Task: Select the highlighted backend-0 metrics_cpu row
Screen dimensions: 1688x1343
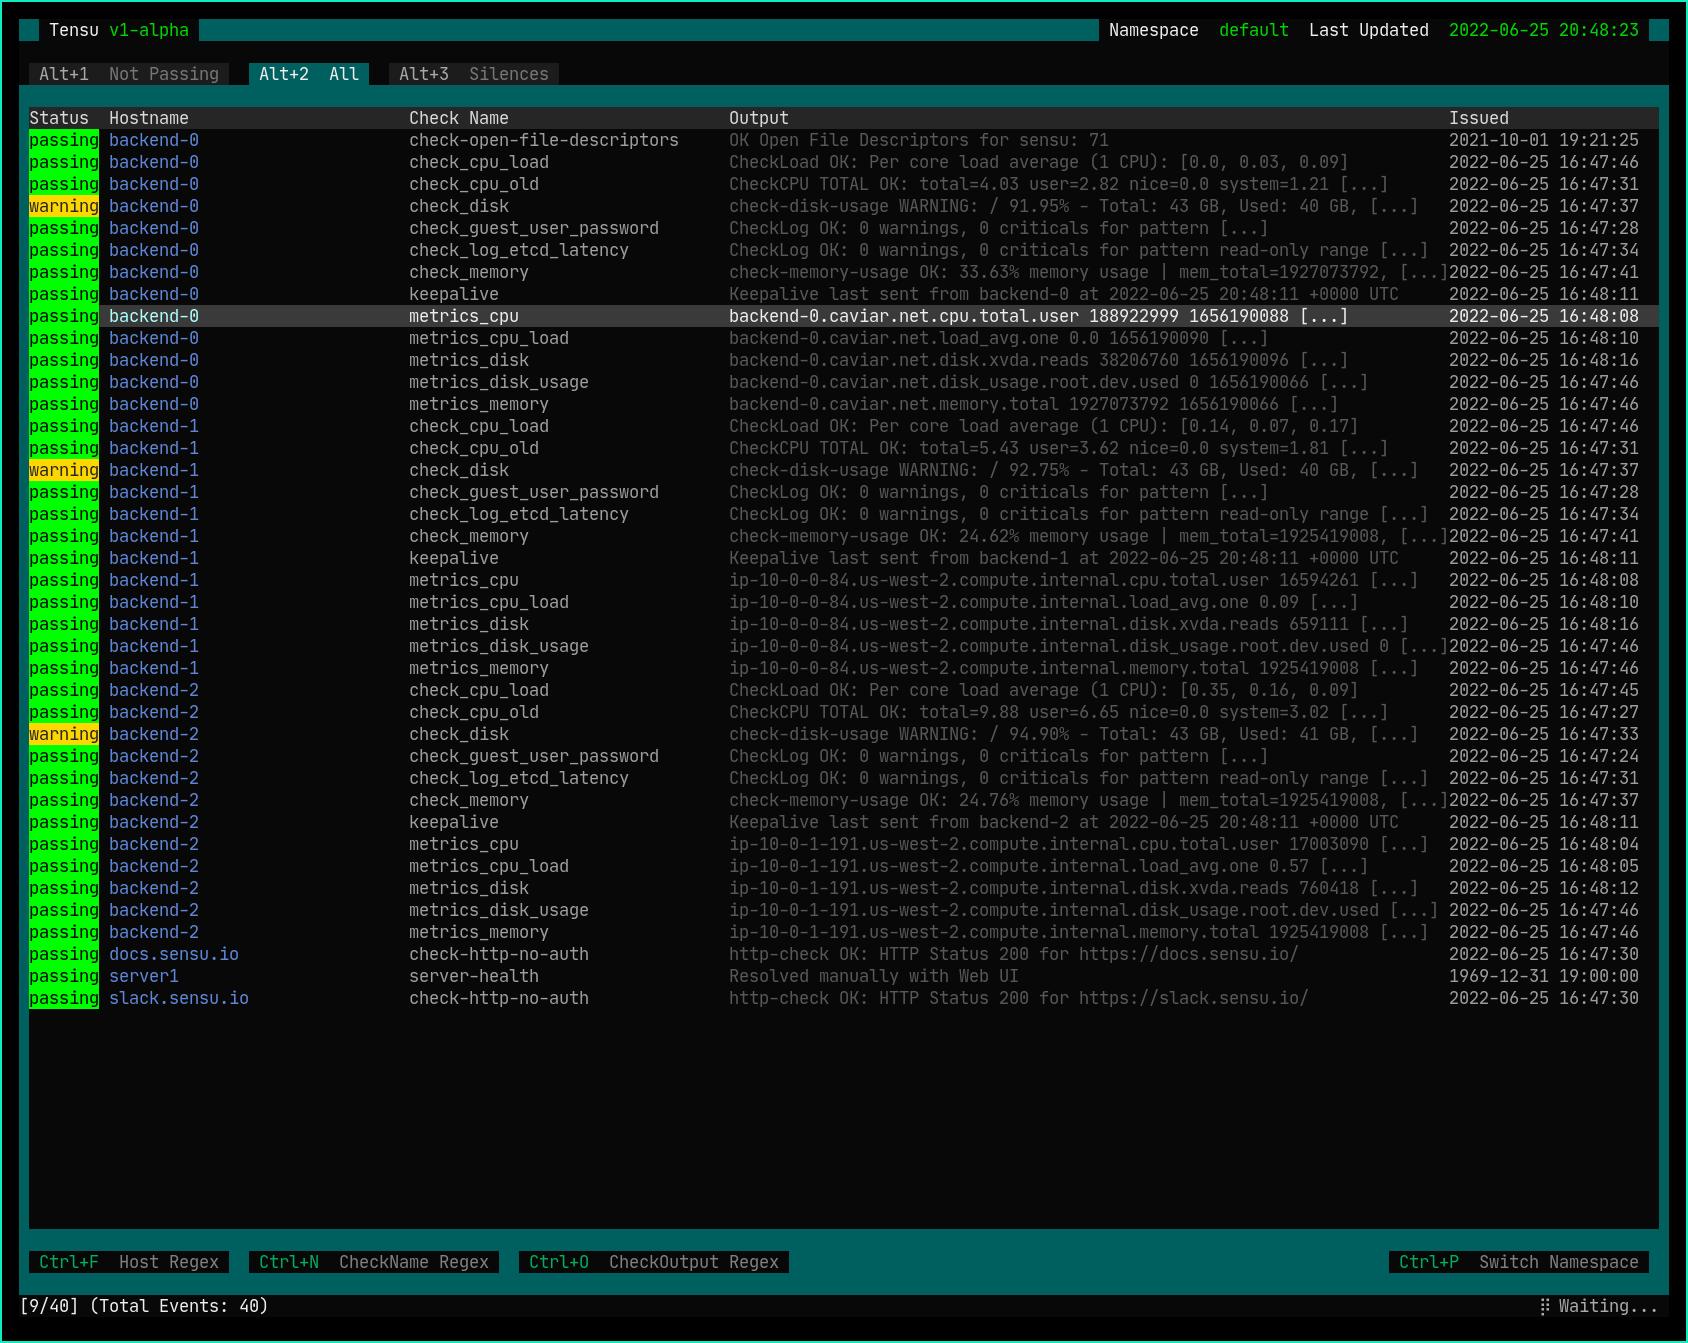Action: coord(463,316)
